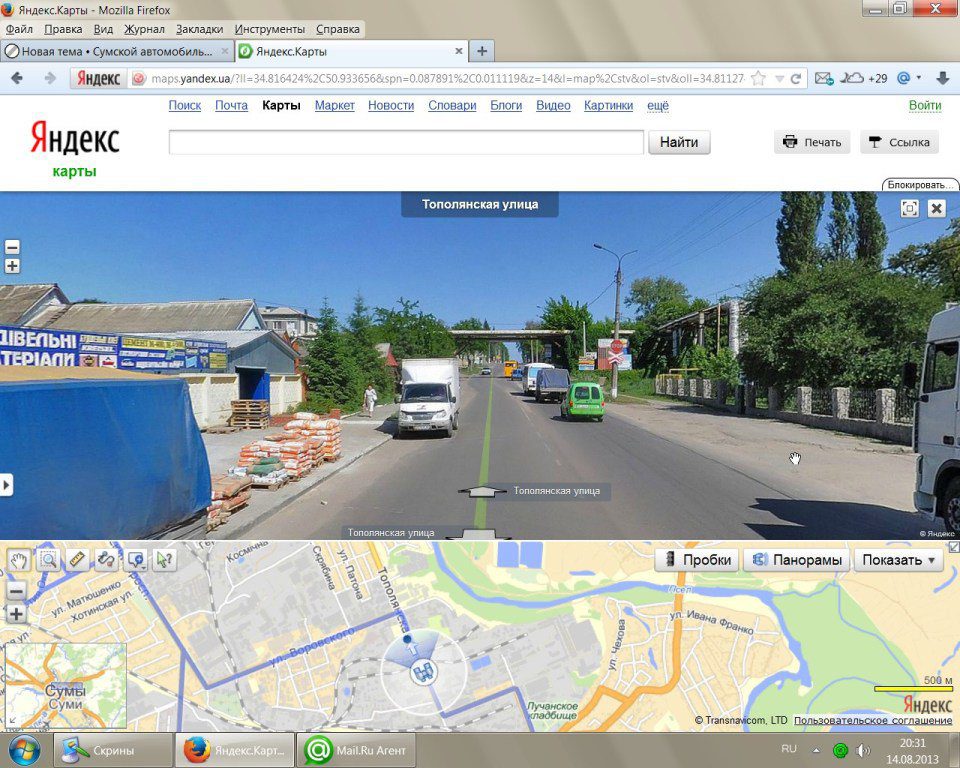Screen dimensions: 960x768
Task: Open the Показать layers dropdown
Action: pyautogui.click(x=898, y=560)
